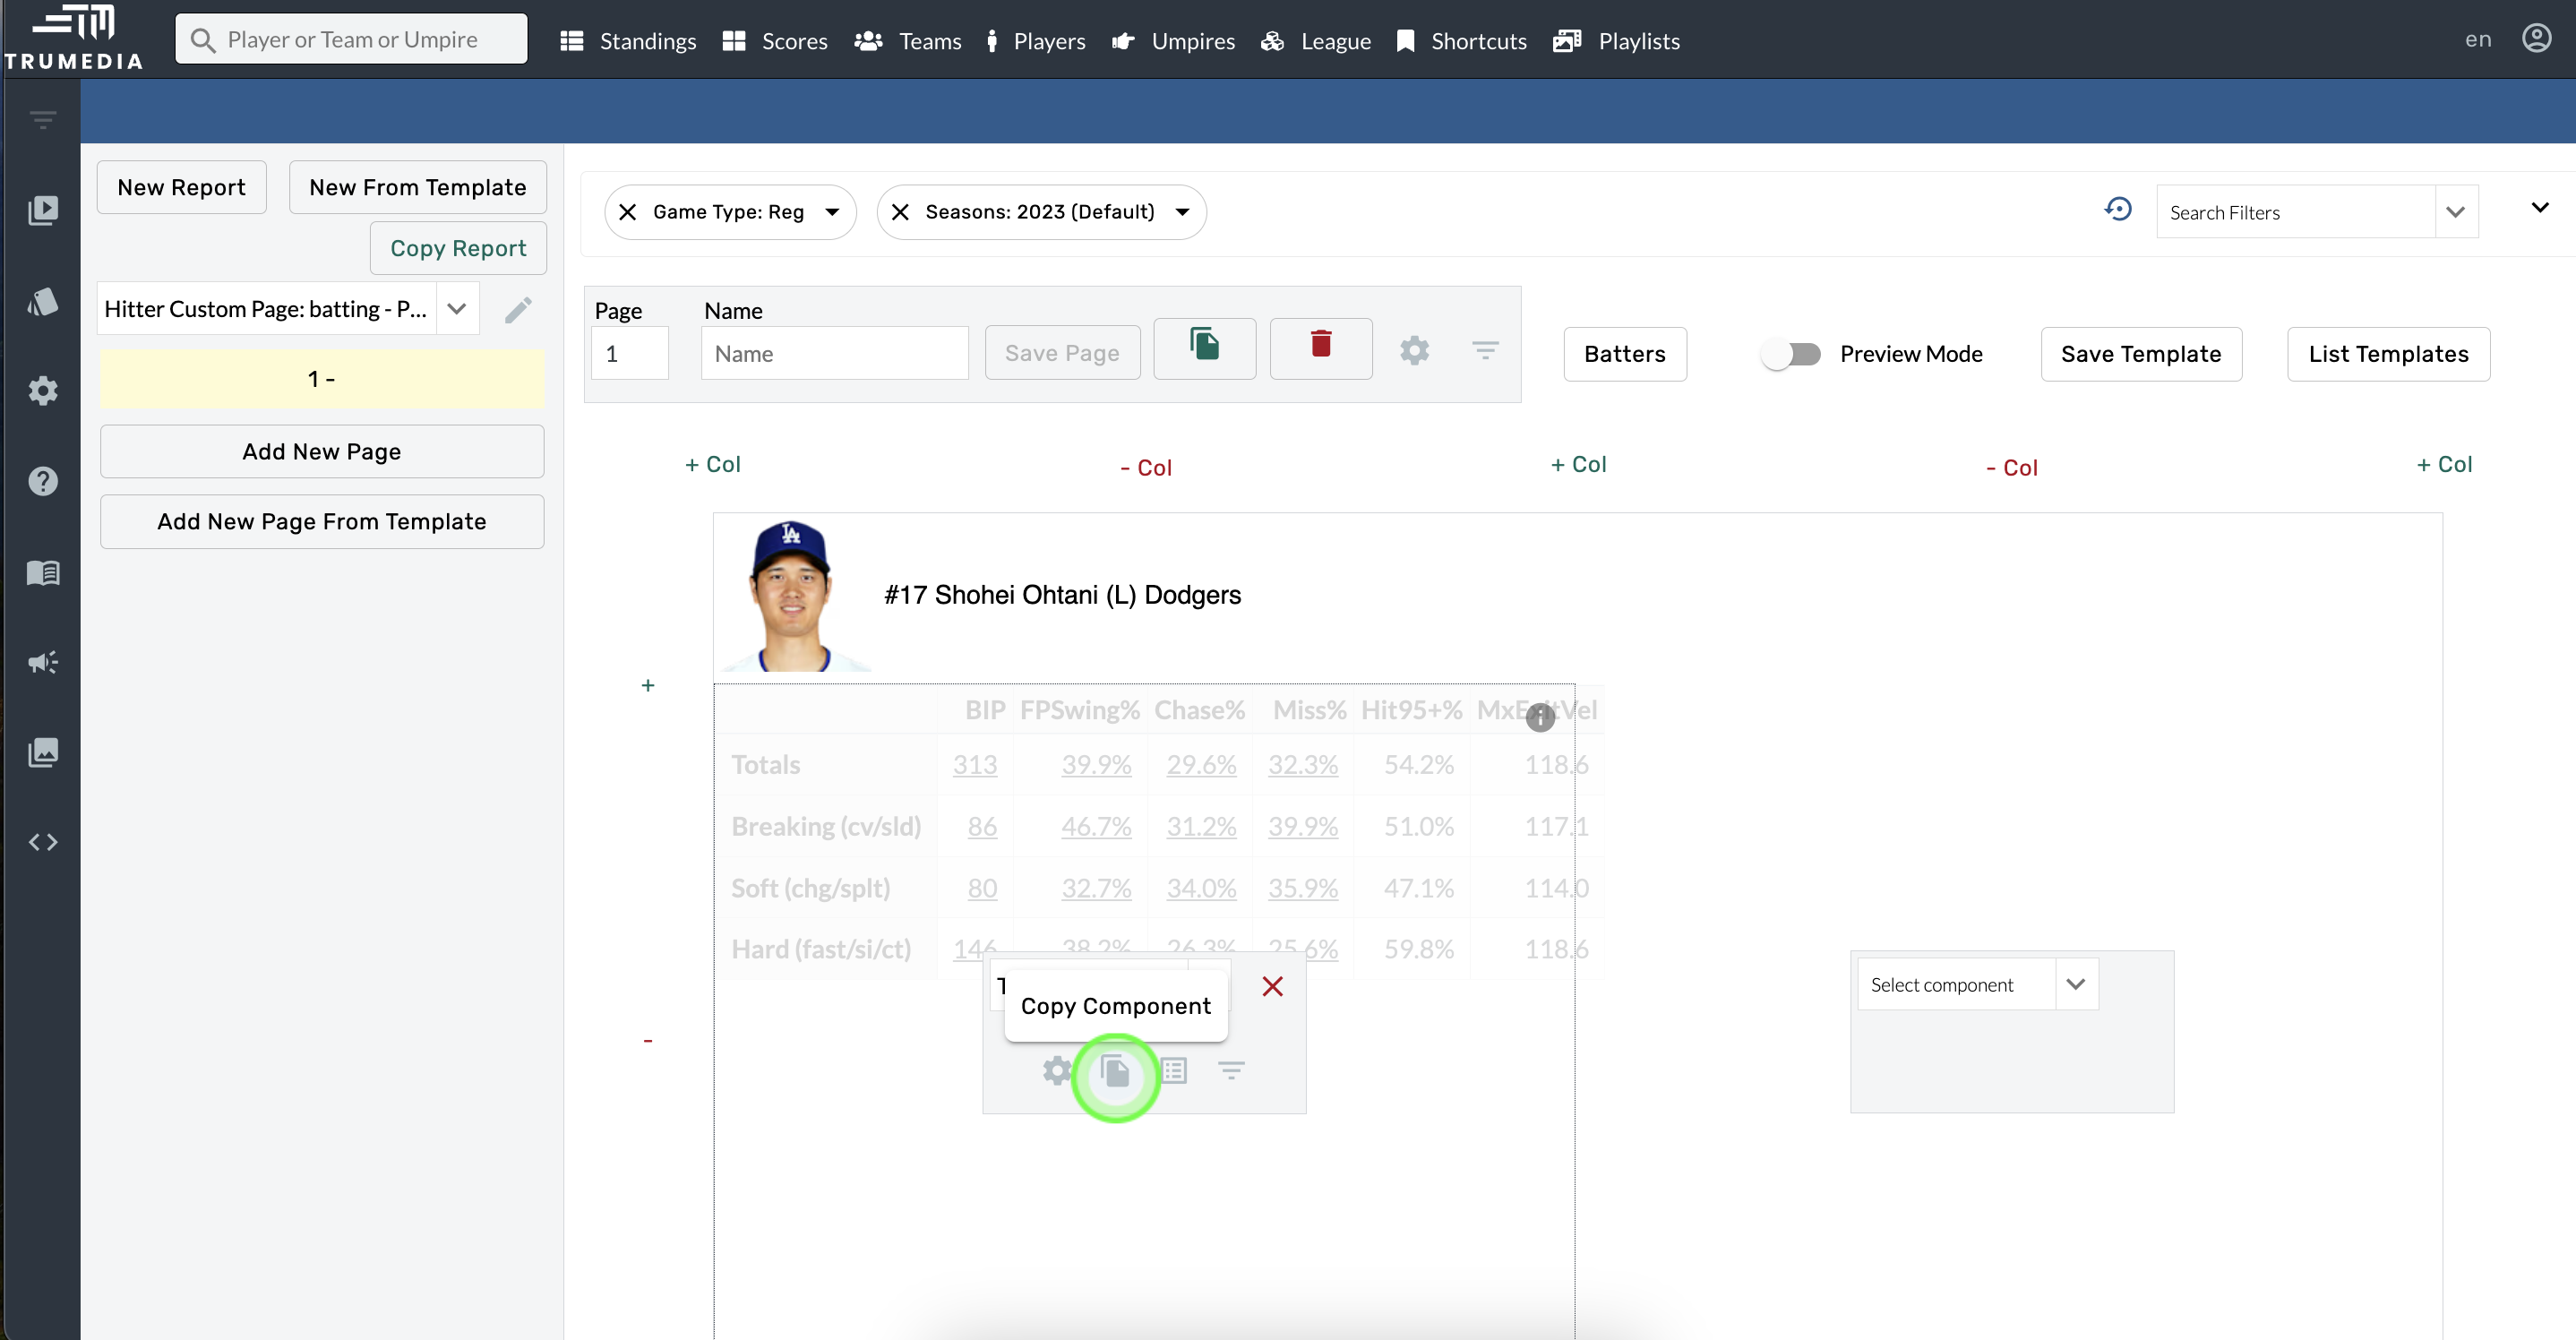
Task: Expand the Search Filters dropdown
Action: pyautogui.click(x=2453, y=211)
